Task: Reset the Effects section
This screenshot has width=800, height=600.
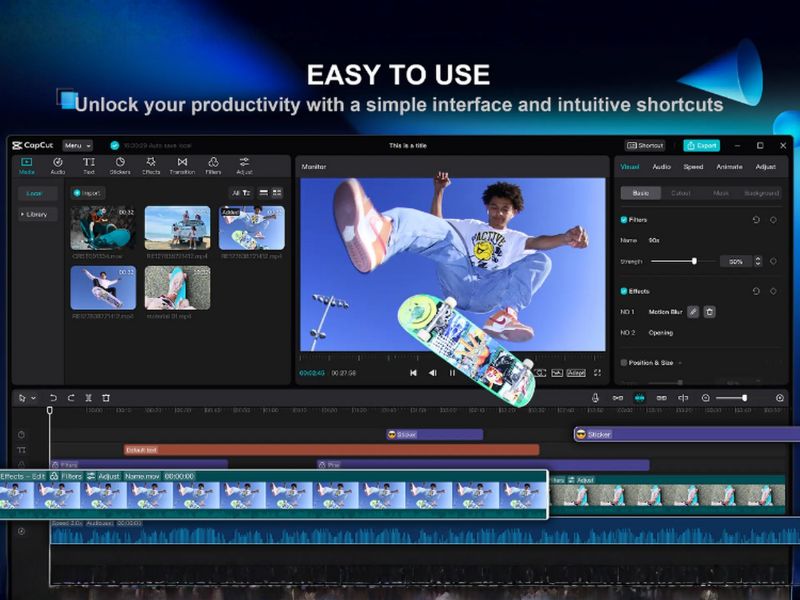Action: pos(756,291)
